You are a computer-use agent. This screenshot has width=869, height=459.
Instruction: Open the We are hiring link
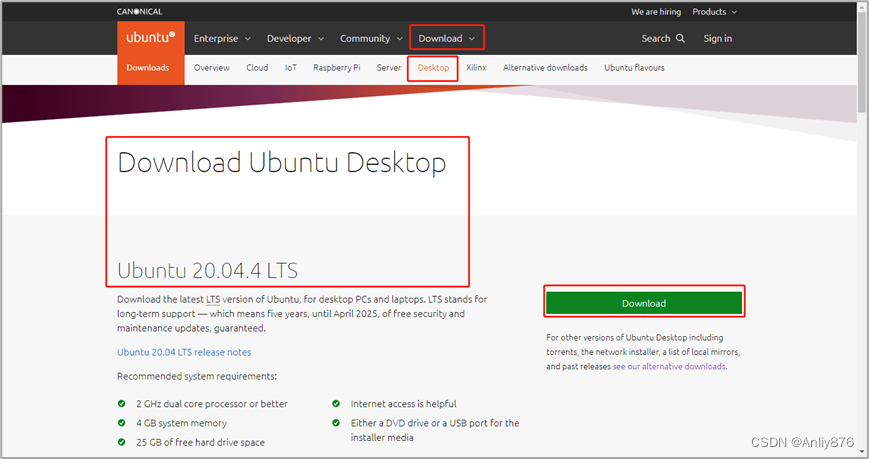[656, 12]
